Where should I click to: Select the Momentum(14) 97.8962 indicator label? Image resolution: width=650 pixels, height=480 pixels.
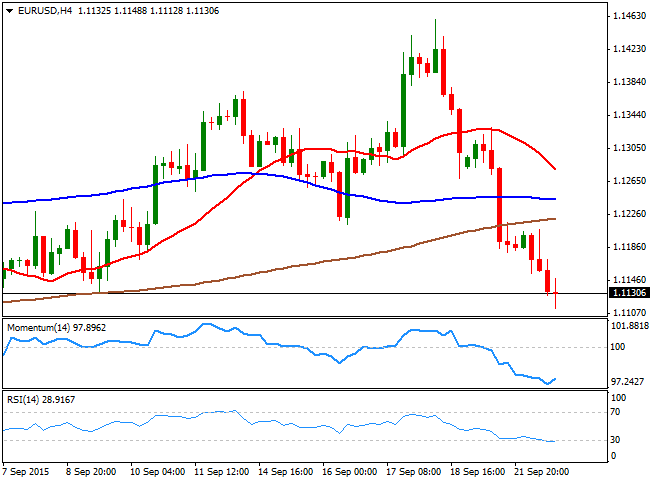[x=56, y=327]
